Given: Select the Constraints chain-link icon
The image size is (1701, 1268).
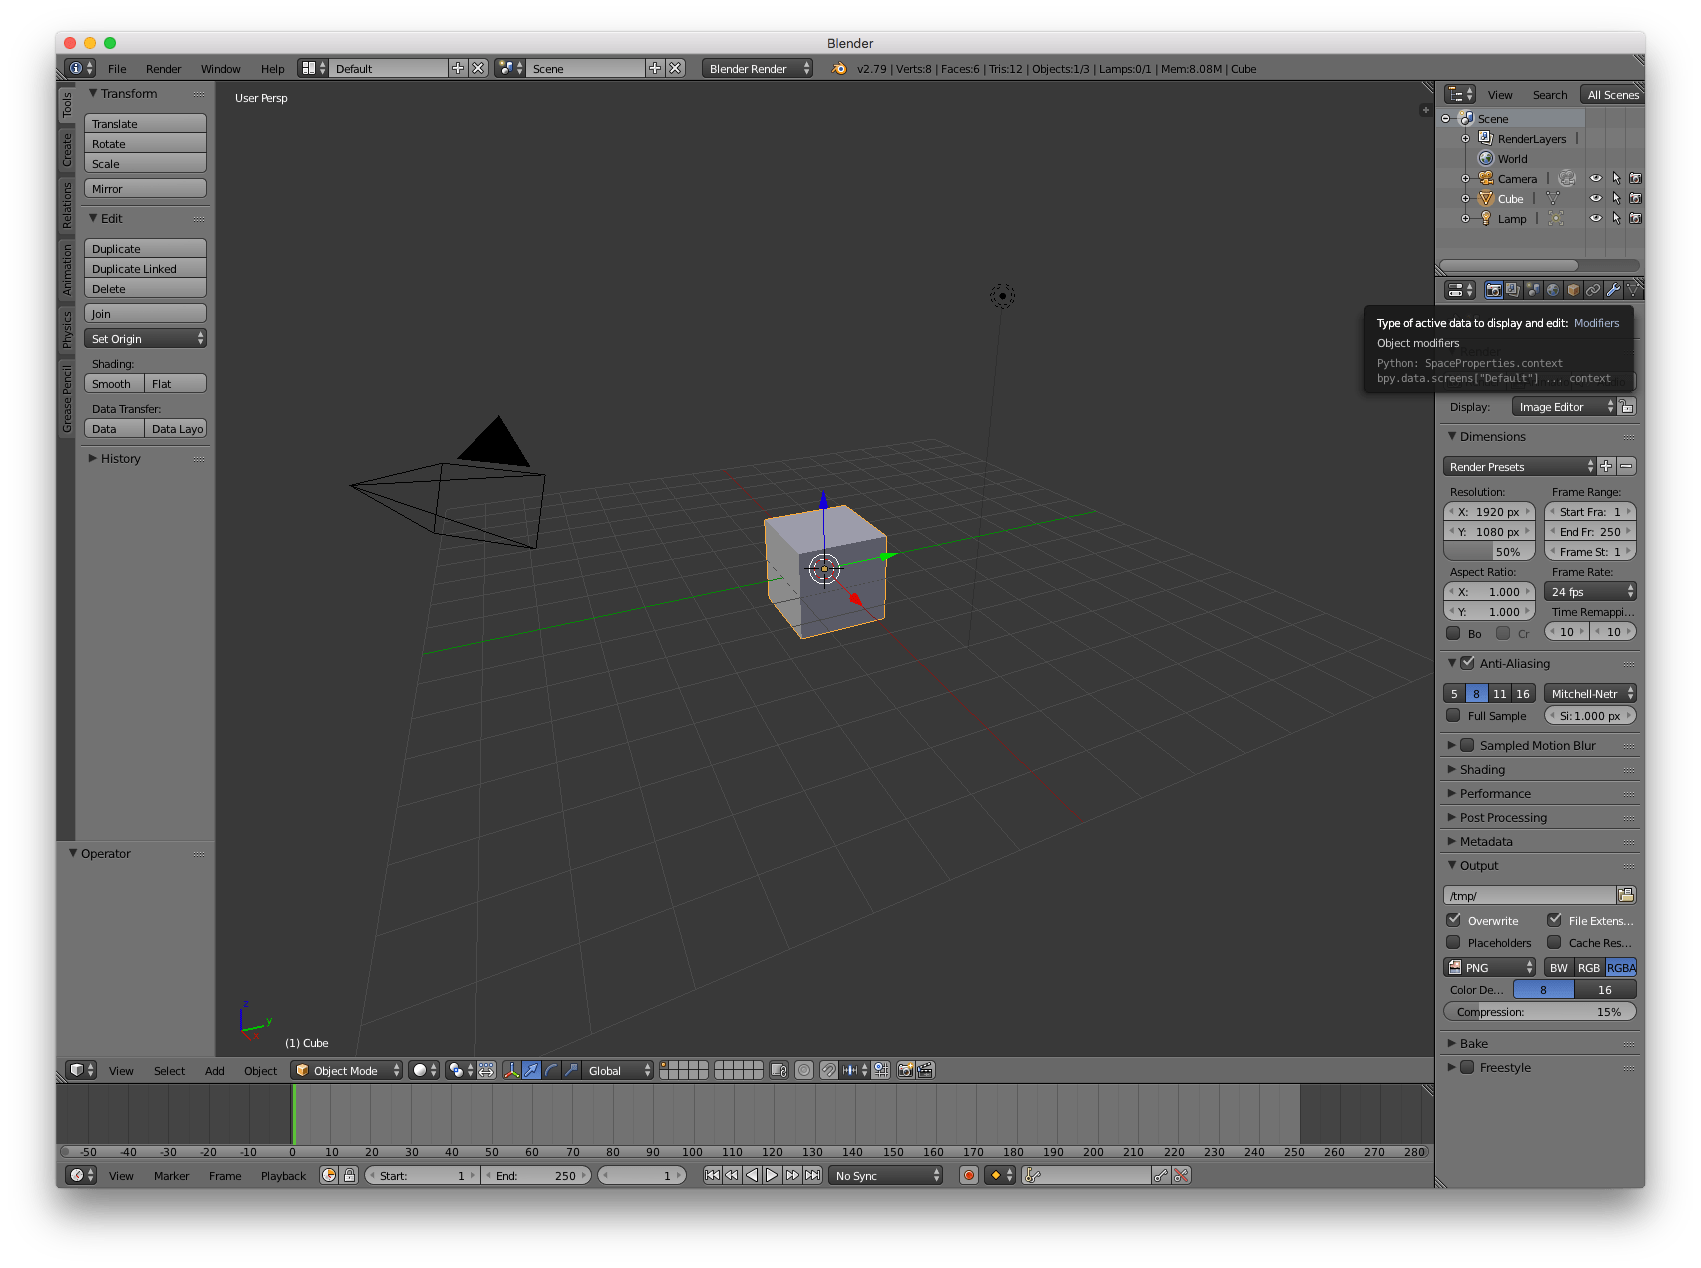Looking at the screenshot, I should [x=1592, y=290].
